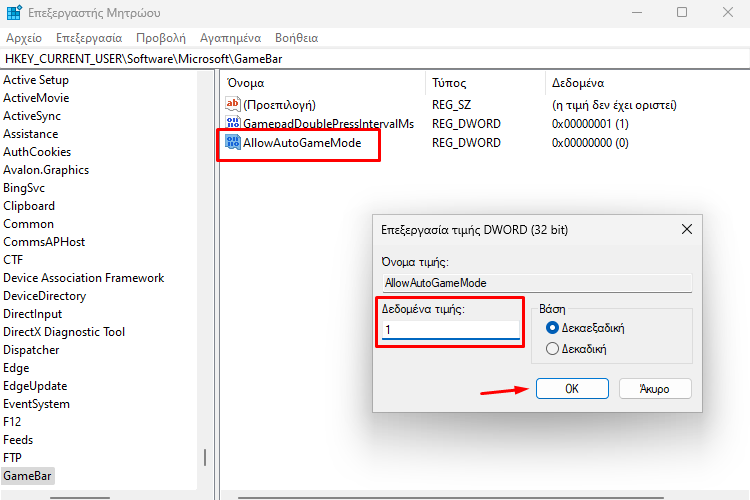Click the Όνομα τιμής field
Image resolution: width=750 pixels, height=500 pixels.
coord(537,283)
